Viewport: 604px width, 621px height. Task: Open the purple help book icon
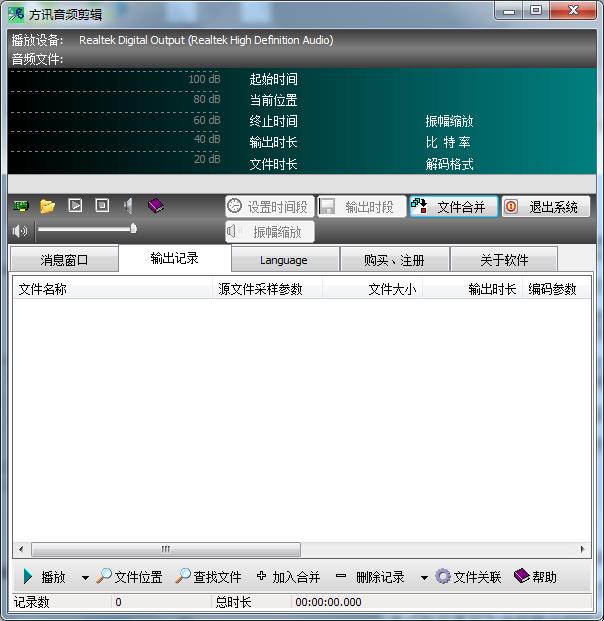(x=156, y=206)
